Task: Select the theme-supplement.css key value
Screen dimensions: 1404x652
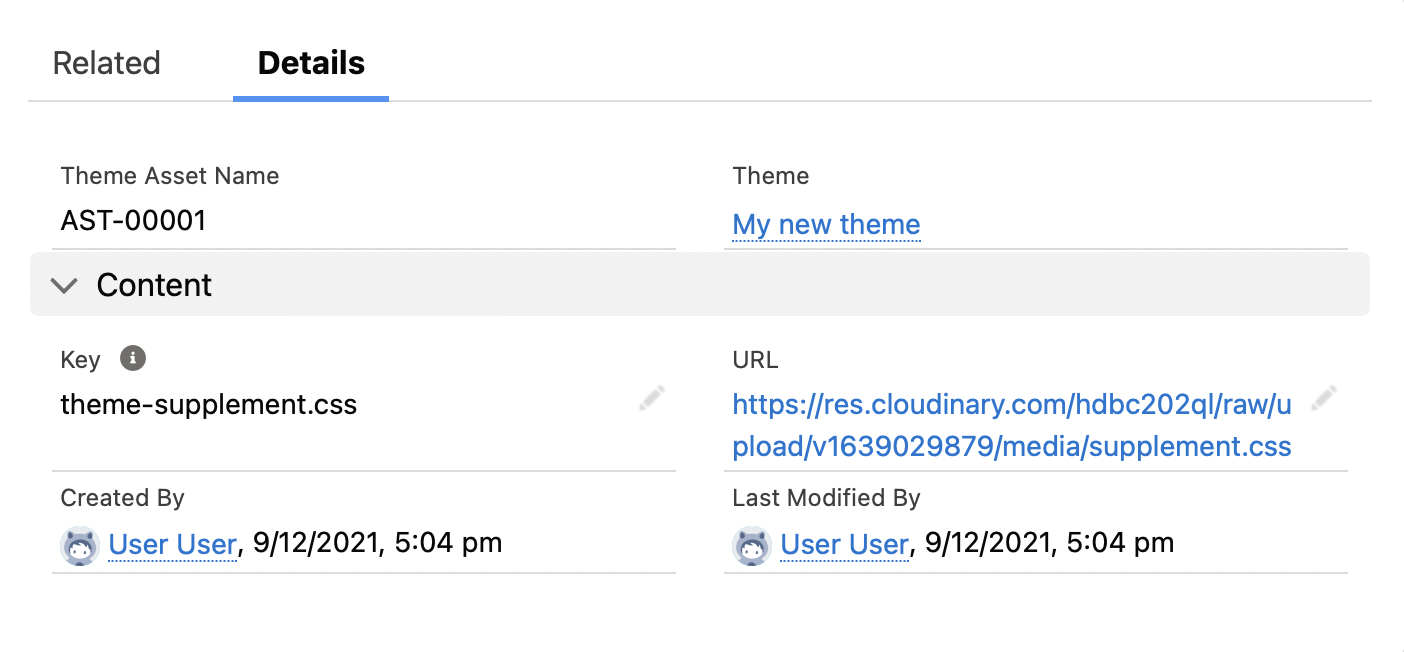Action: tap(209, 405)
